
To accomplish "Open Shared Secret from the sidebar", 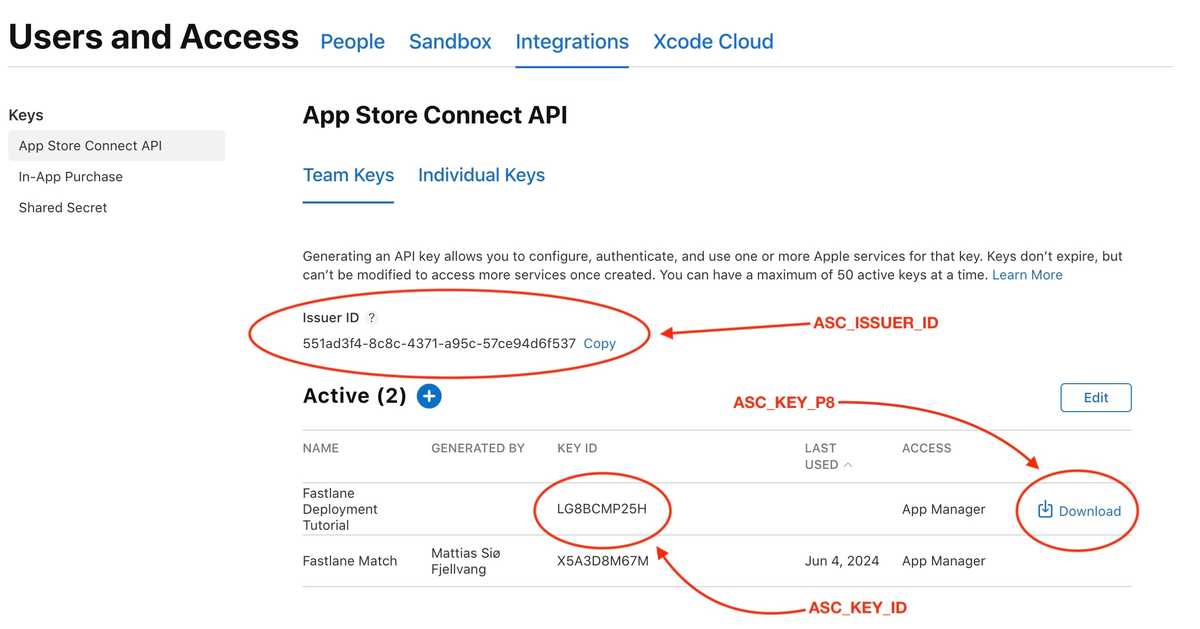I will point(63,207).
